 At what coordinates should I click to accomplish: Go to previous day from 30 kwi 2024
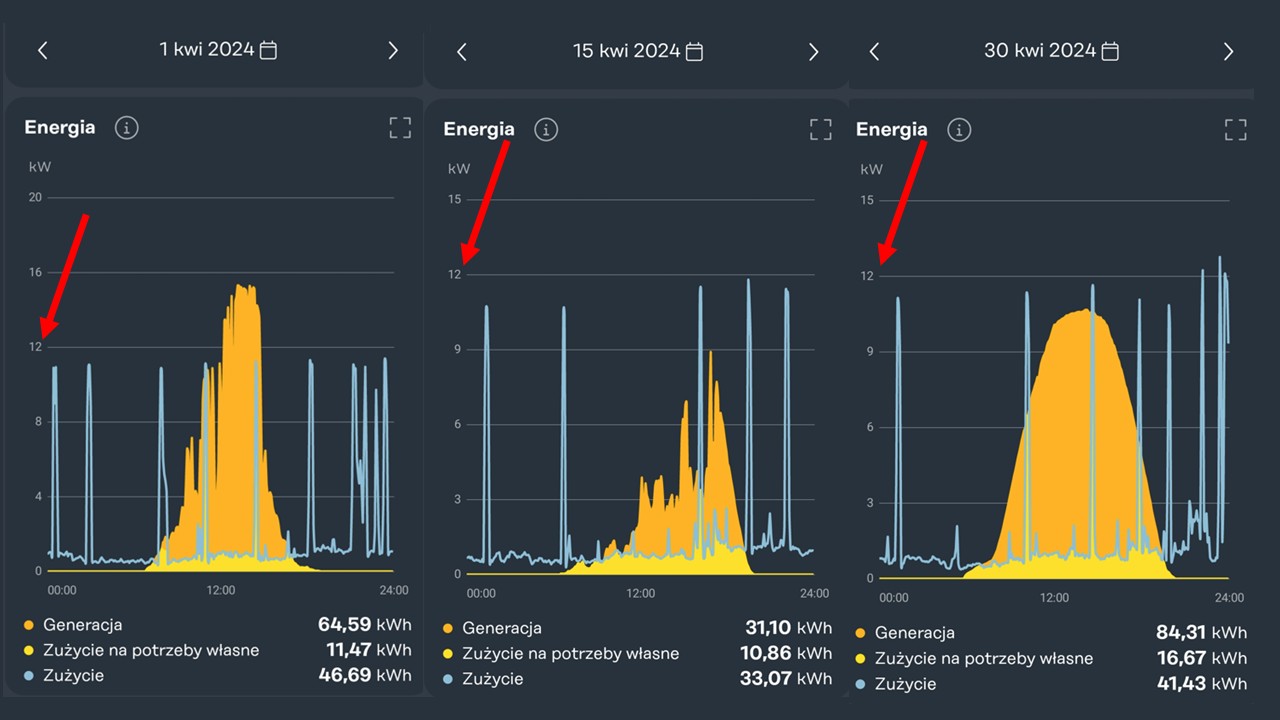(874, 51)
